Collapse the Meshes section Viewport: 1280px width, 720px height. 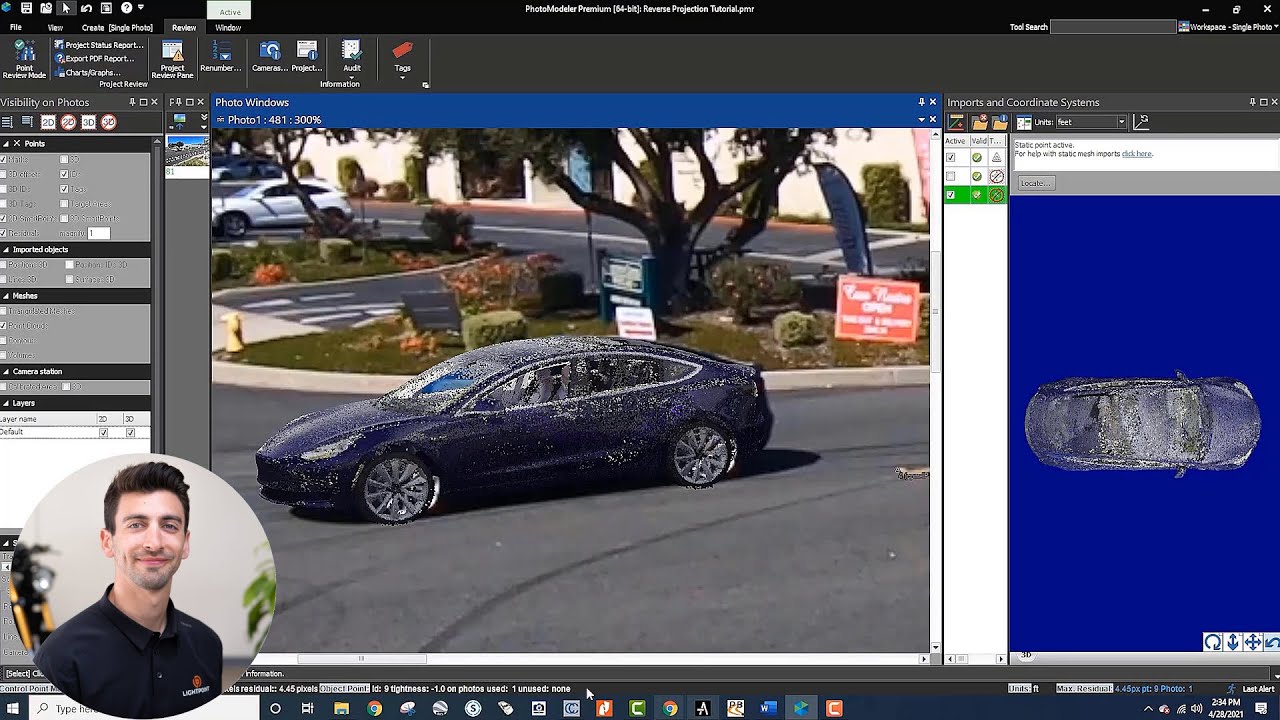click(6, 296)
